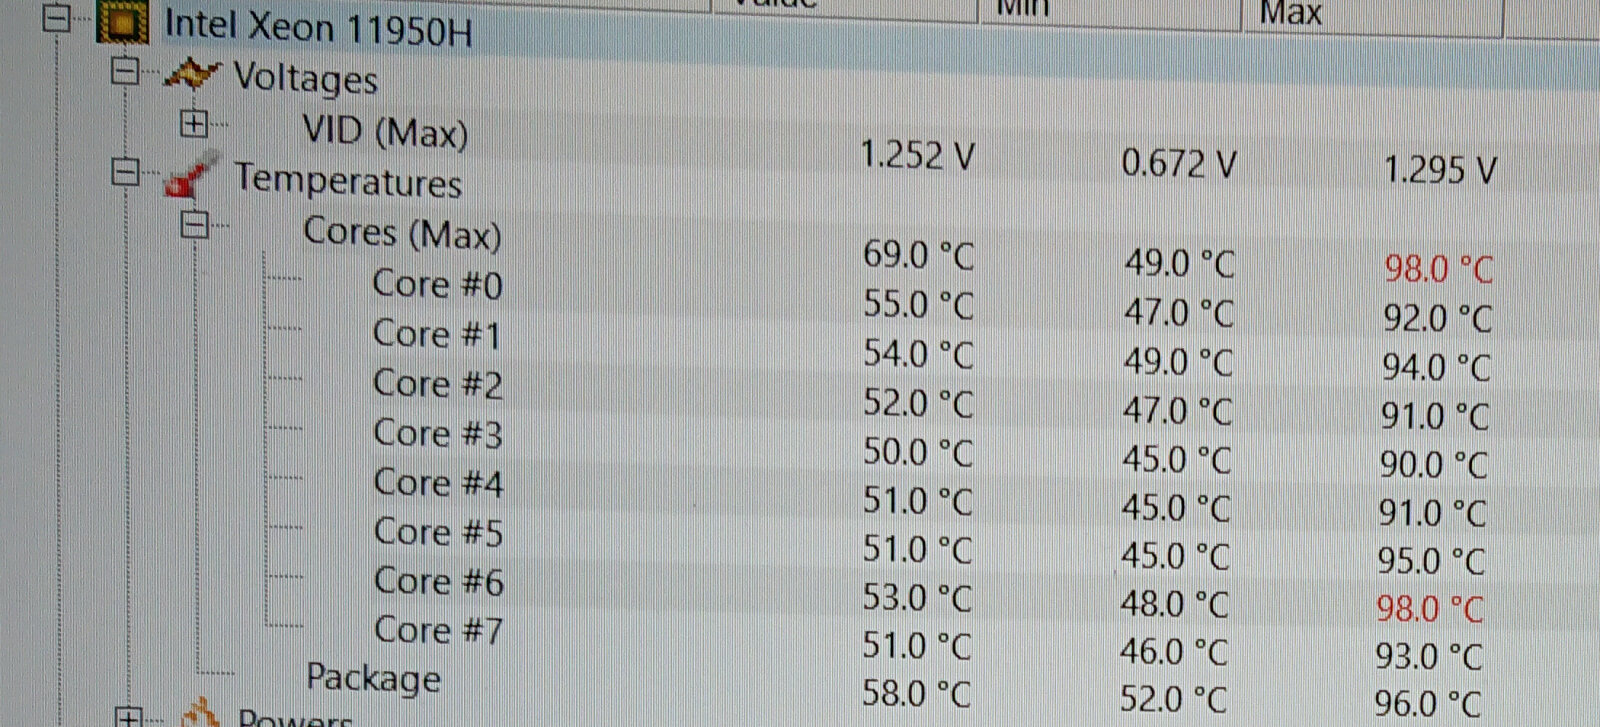The height and width of the screenshot is (727, 1600).
Task: Select the Temperatures label in the tree
Action: pos(347,181)
